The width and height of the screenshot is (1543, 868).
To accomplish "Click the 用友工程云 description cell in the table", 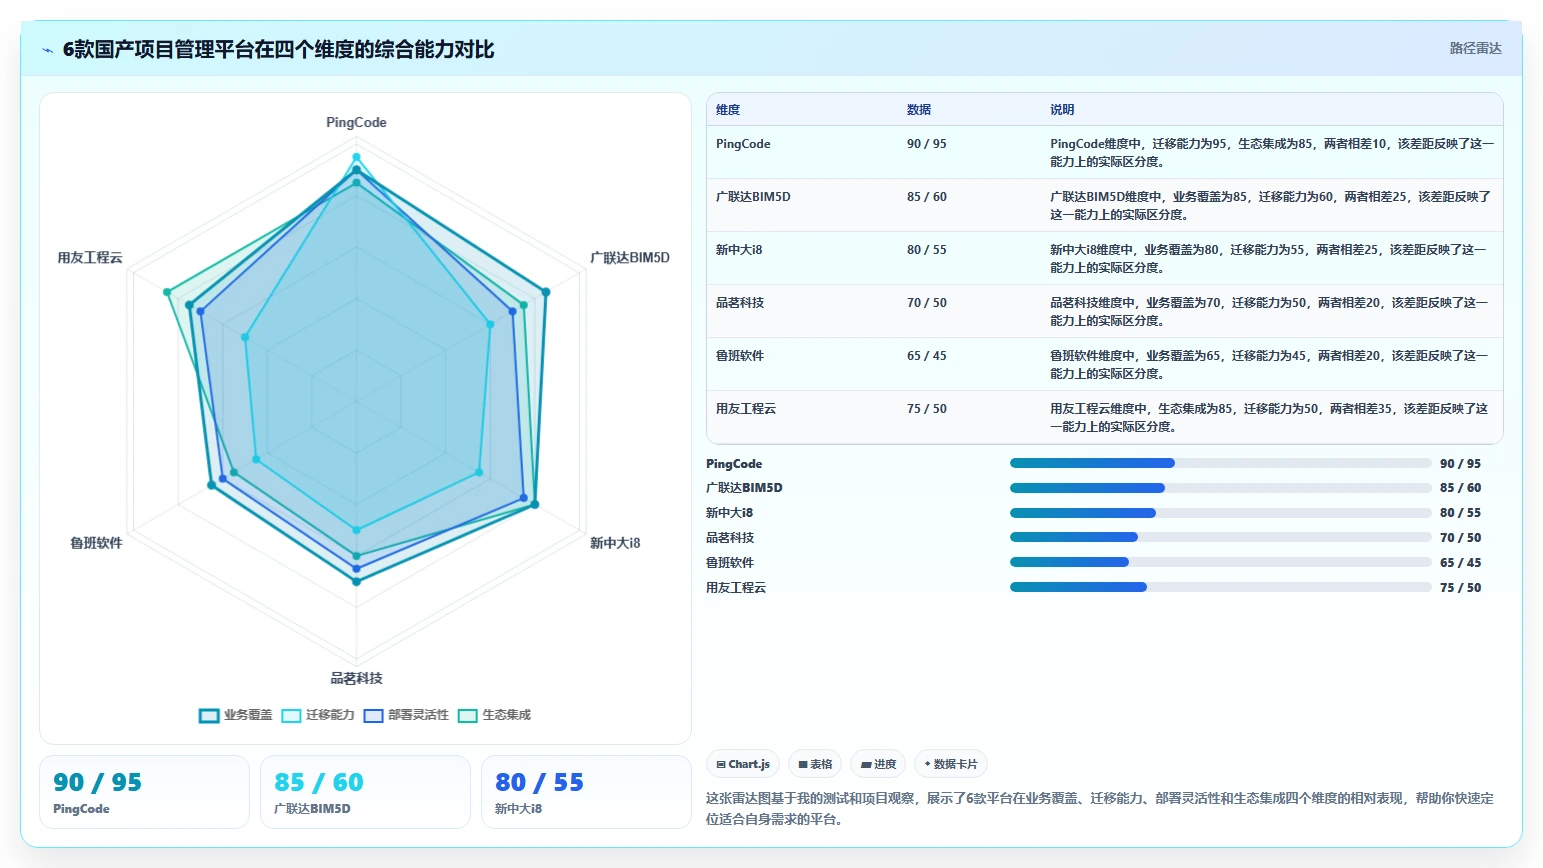I will [1272, 417].
